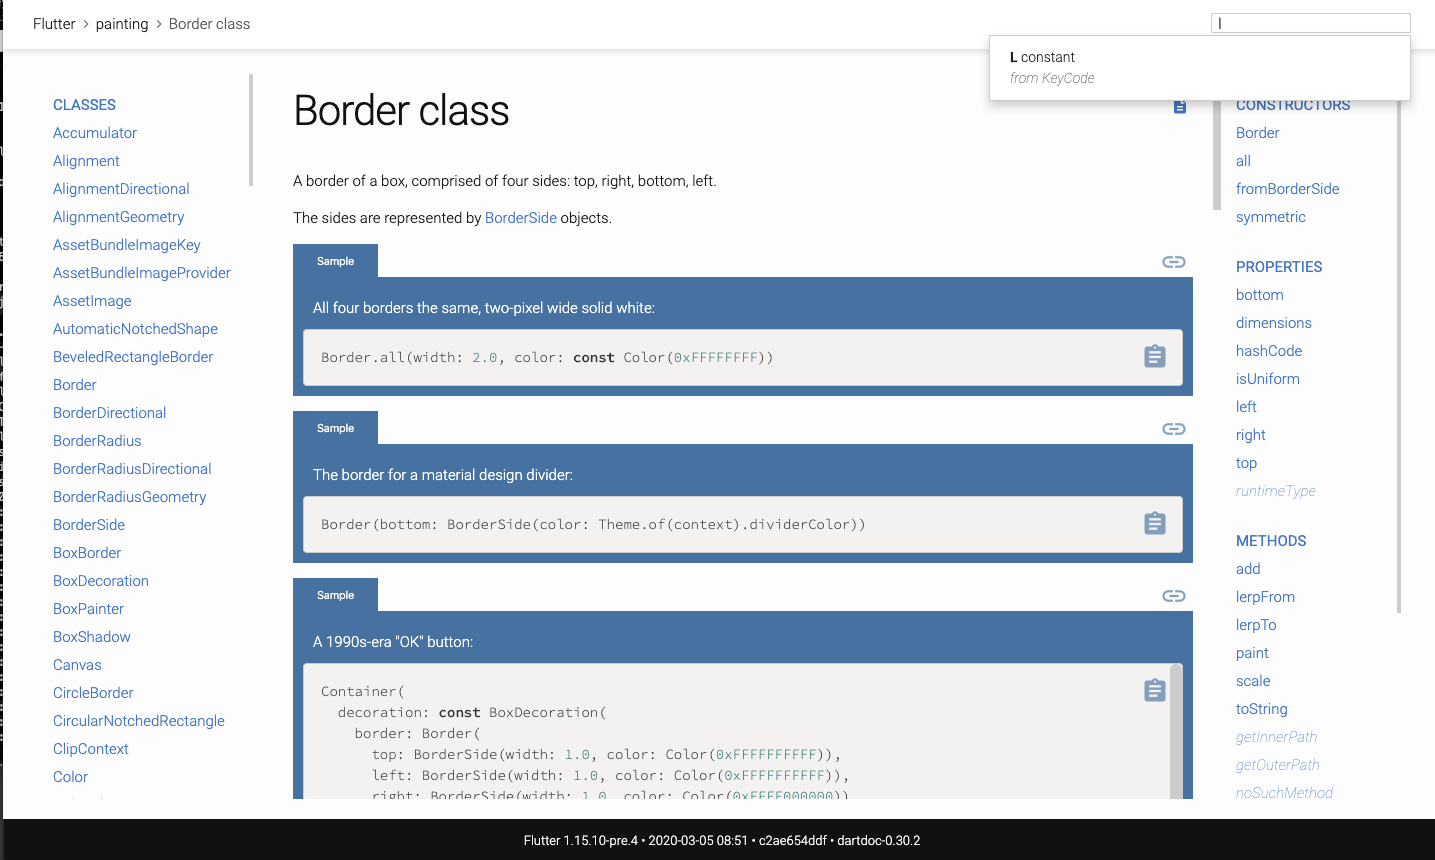This screenshot has height=860, width=1435.
Task: Open the CLASSES heading link
Action: pyautogui.click(x=84, y=105)
